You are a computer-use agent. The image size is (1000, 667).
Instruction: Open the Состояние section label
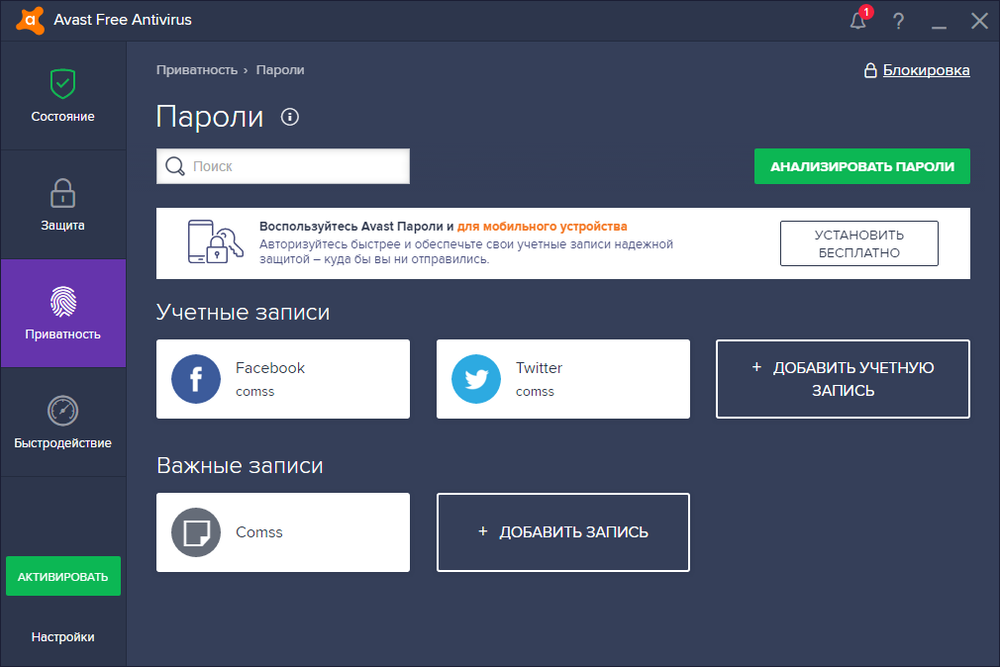click(62, 117)
